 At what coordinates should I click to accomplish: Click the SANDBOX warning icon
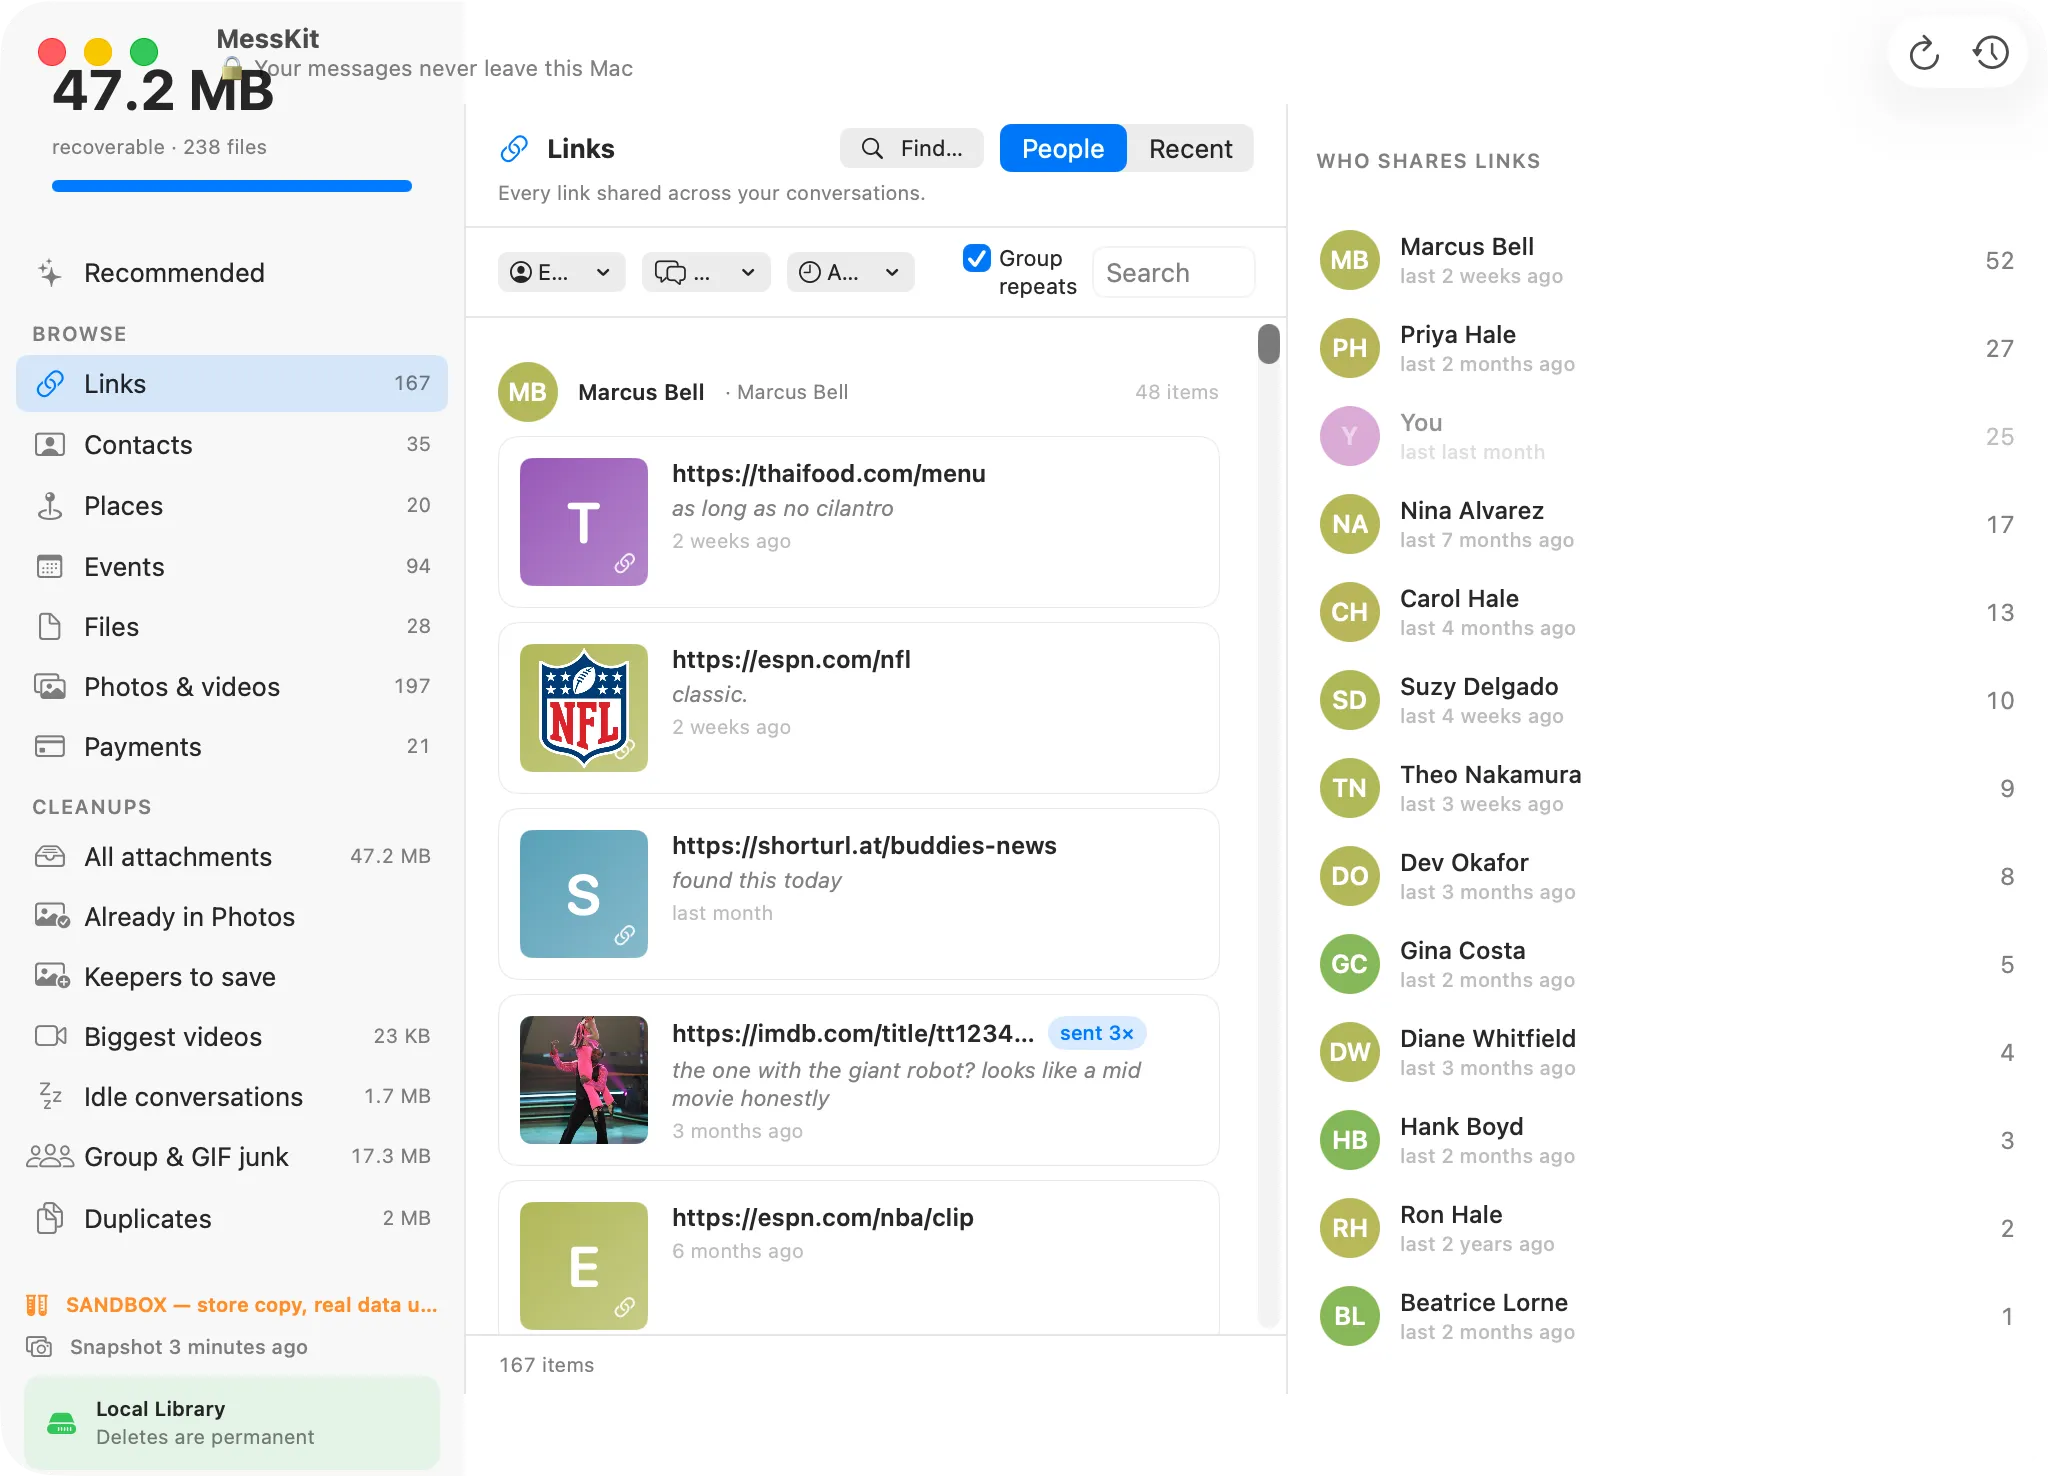[37, 1305]
